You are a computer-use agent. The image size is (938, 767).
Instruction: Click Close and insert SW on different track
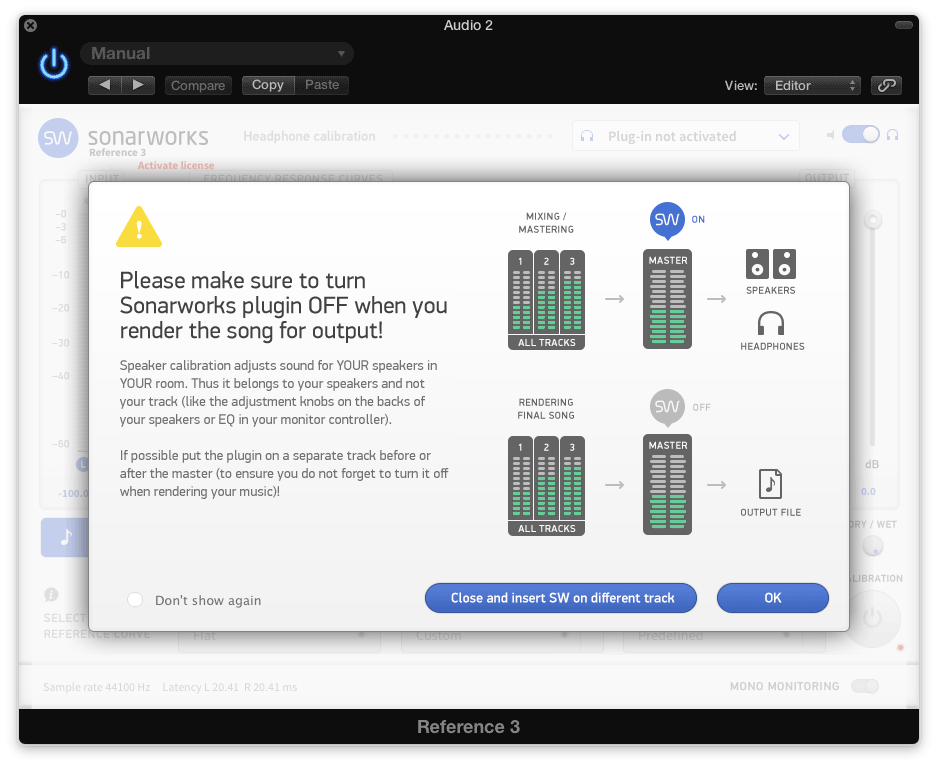[561, 598]
